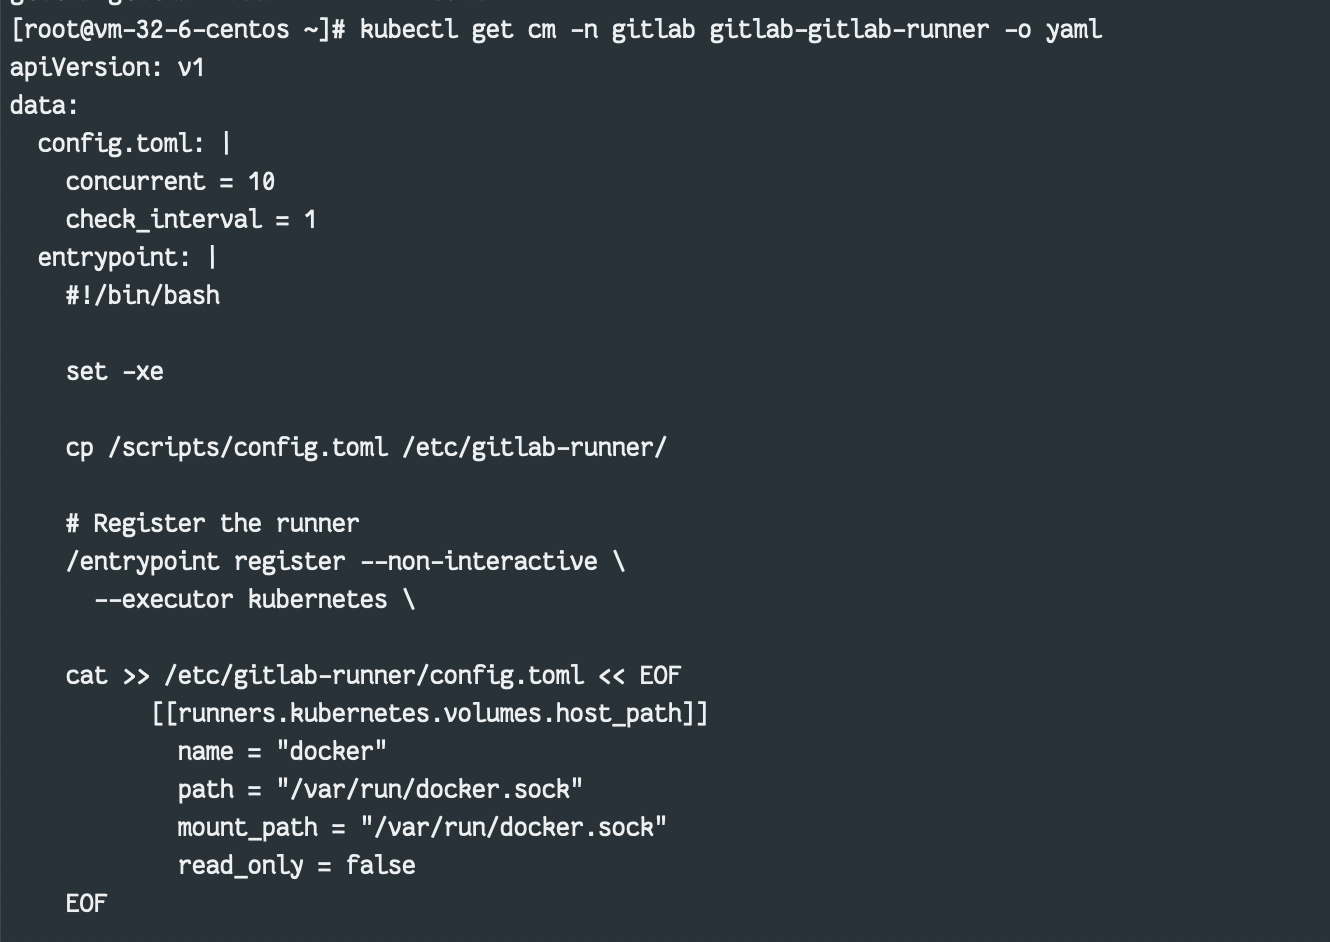Click the cat >> /etc/gitlab-runner/config.toml heredoc line
This screenshot has height=942, width=1330.
click(373, 676)
